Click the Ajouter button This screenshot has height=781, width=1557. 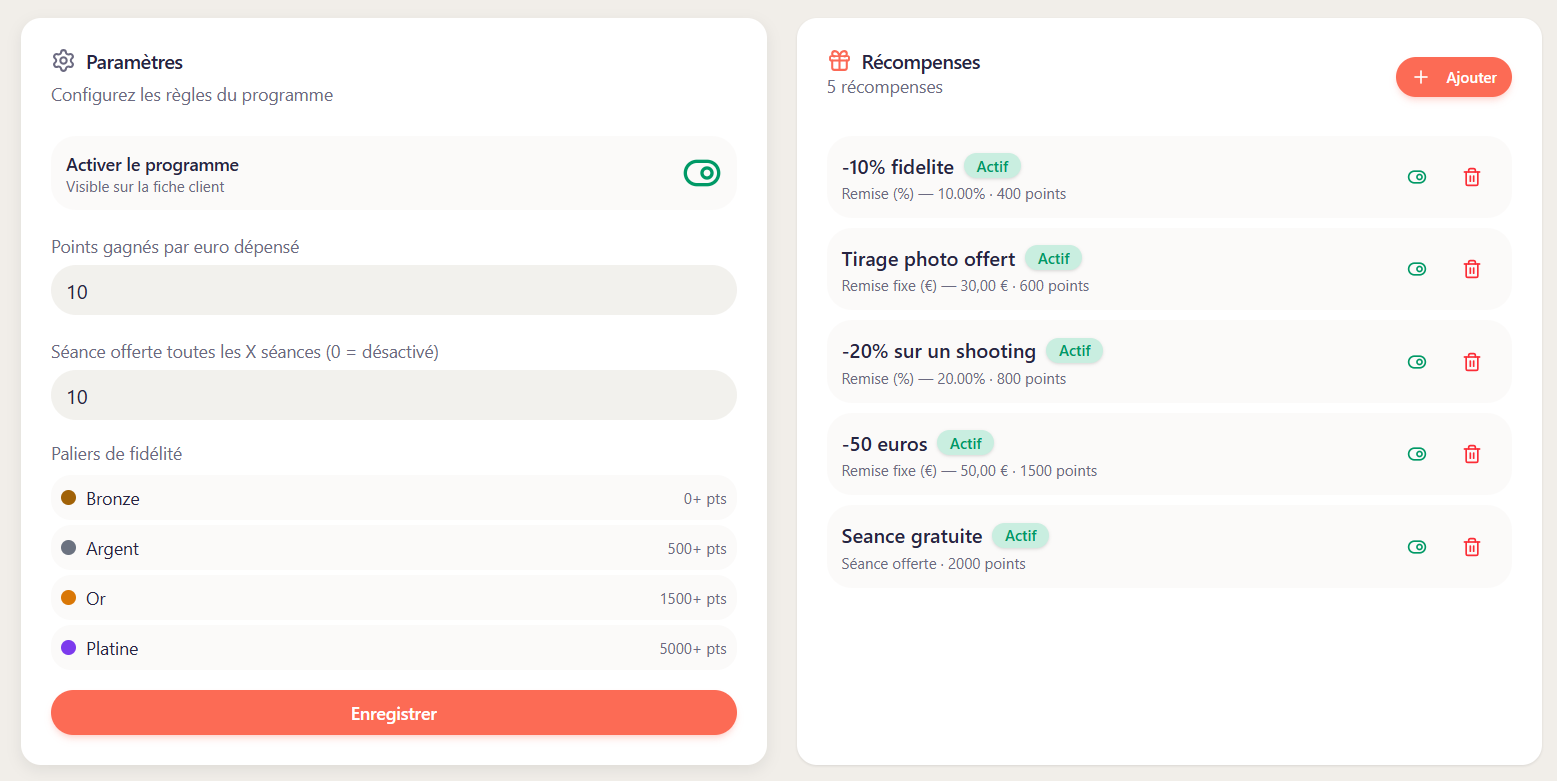(1453, 77)
